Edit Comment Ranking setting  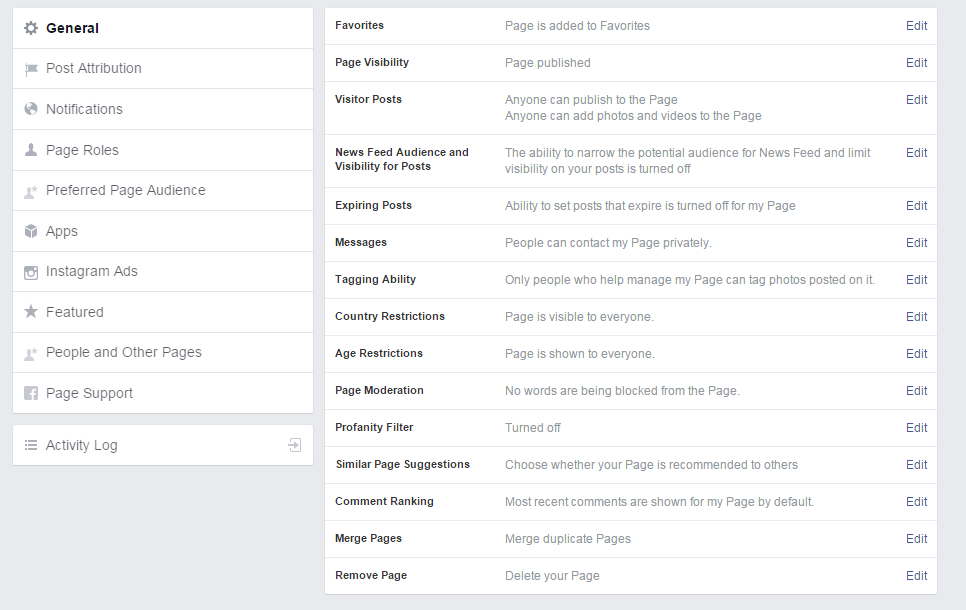pos(916,502)
